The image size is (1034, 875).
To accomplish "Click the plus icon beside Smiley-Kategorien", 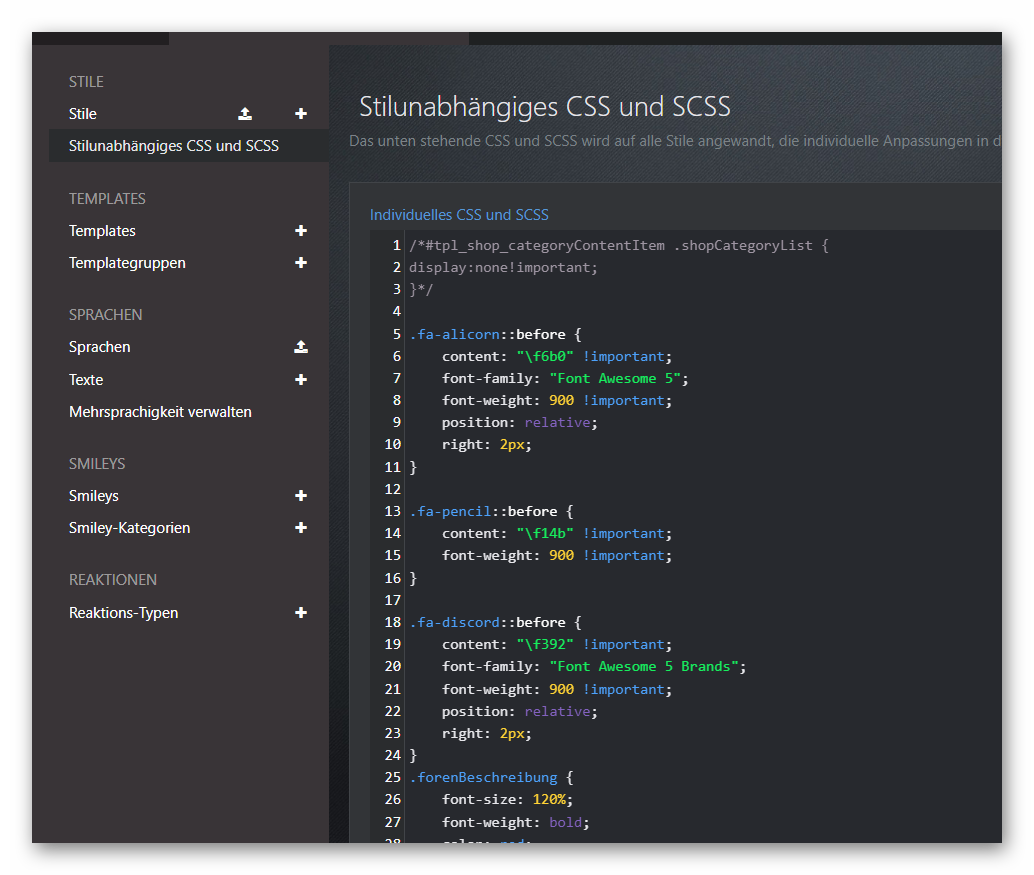I will [301, 528].
